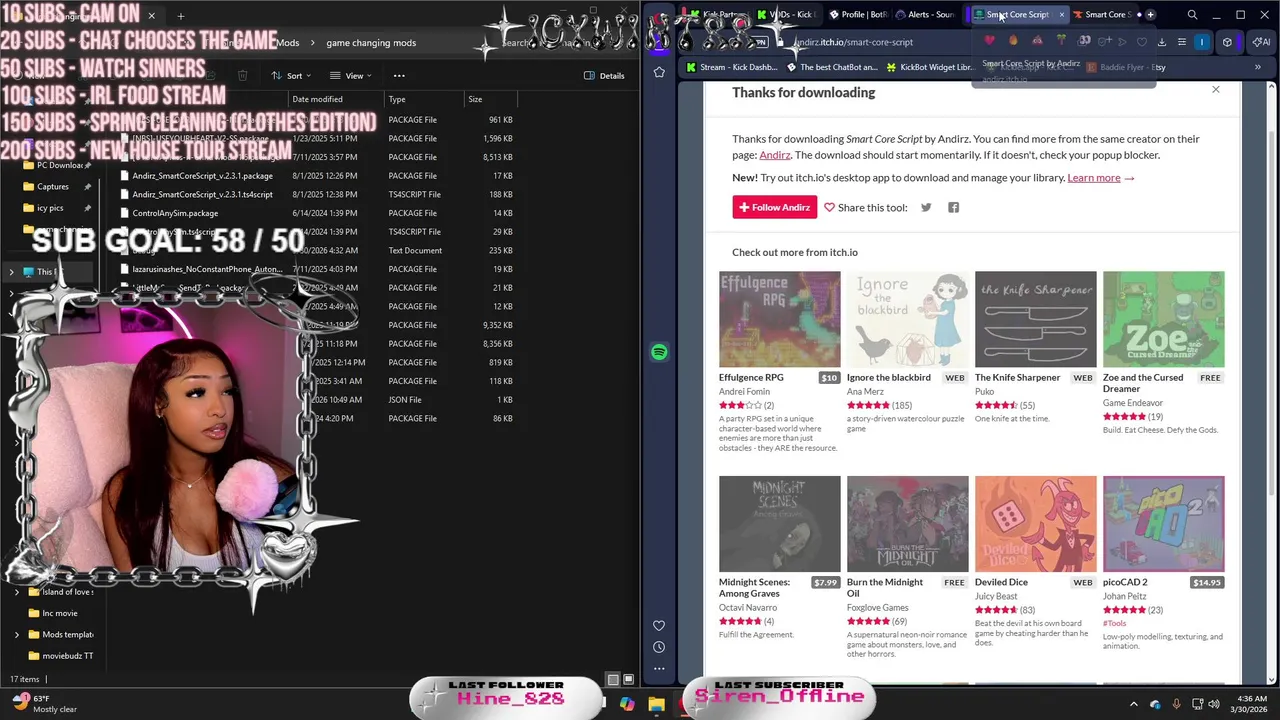Open a new browser tab with plus button
The height and width of the screenshot is (720, 1280).
tap(1150, 15)
